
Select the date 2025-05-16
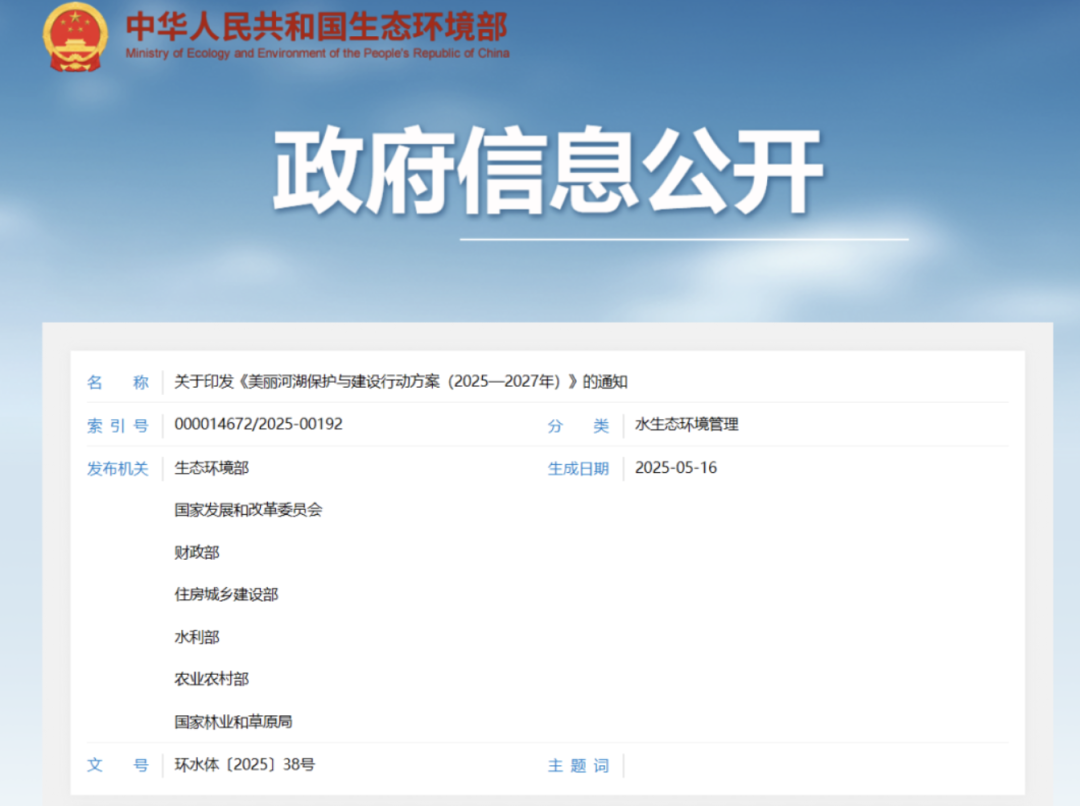point(676,468)
